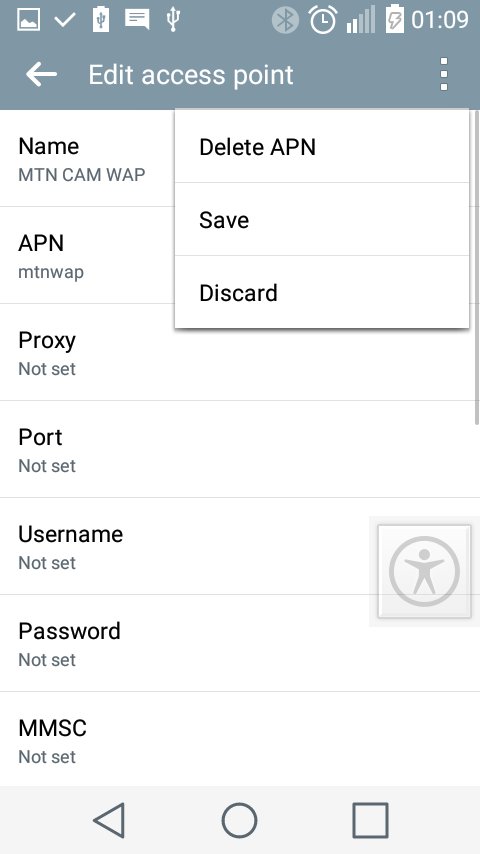
Task: Choose Save in the overflow menu
Action: (321, 219)
